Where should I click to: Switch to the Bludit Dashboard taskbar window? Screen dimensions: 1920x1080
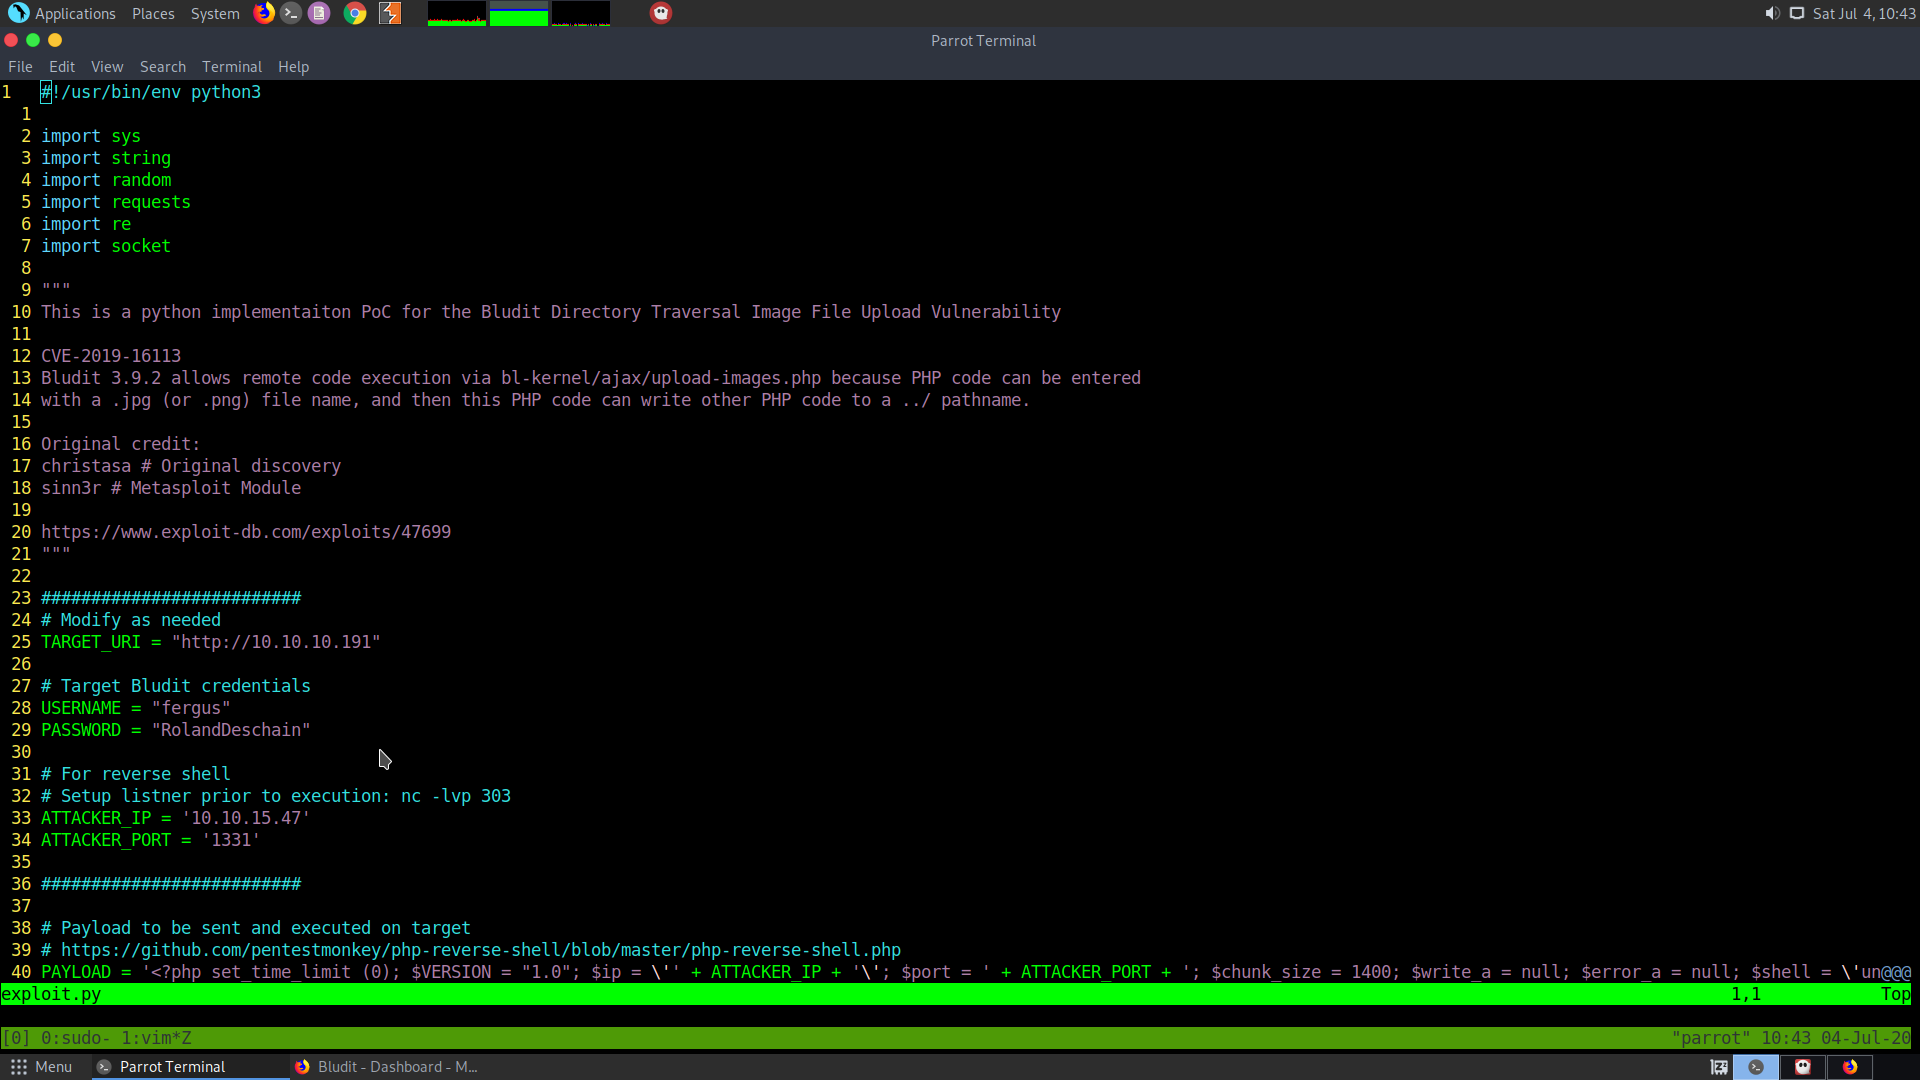click(x=386, y=1067)
